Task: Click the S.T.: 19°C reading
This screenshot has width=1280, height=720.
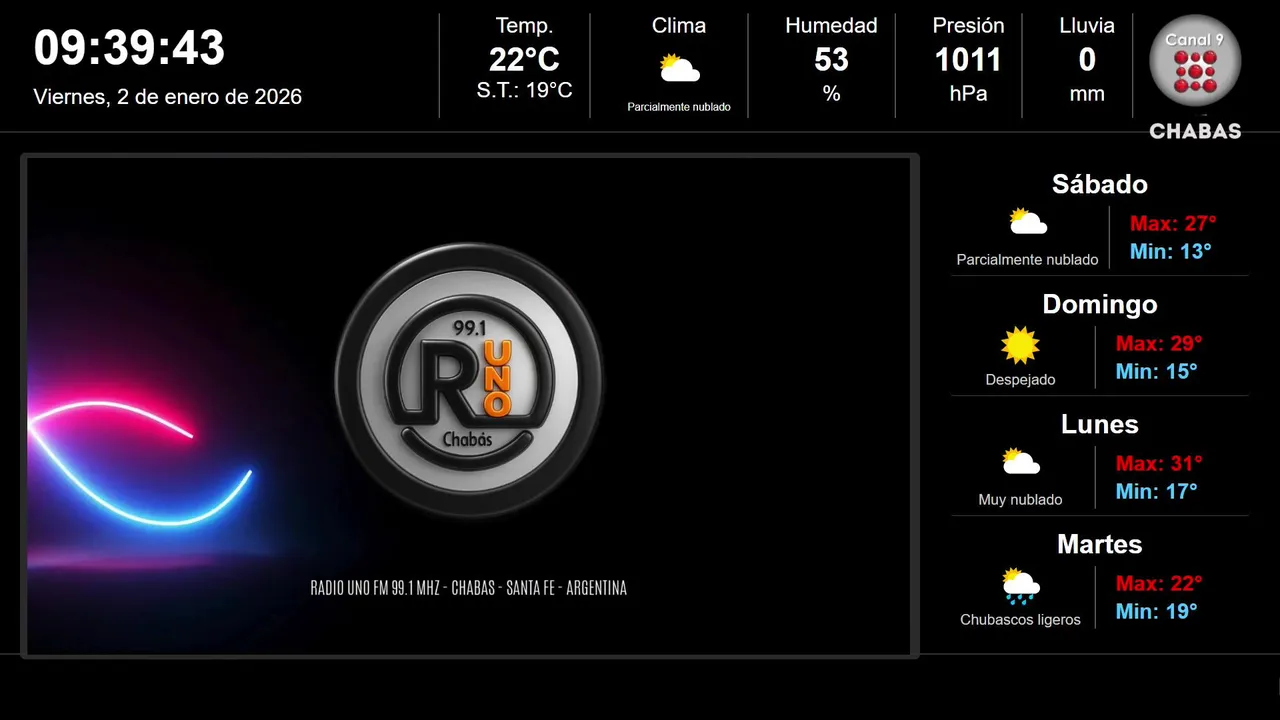Action: pyautogui.click(x=524, y=91)
